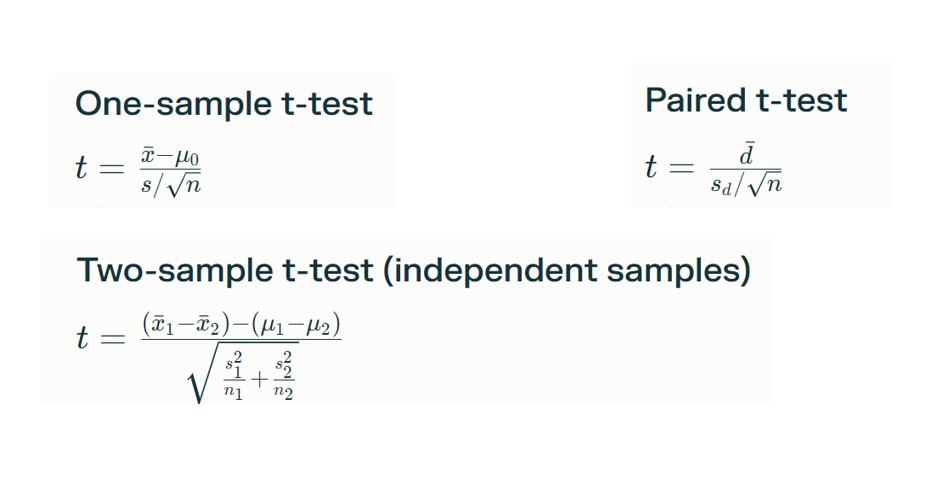947x482 pixels.
Task: Click the (x̄1−x̄2) term in numerator
Action: [184, 326]
